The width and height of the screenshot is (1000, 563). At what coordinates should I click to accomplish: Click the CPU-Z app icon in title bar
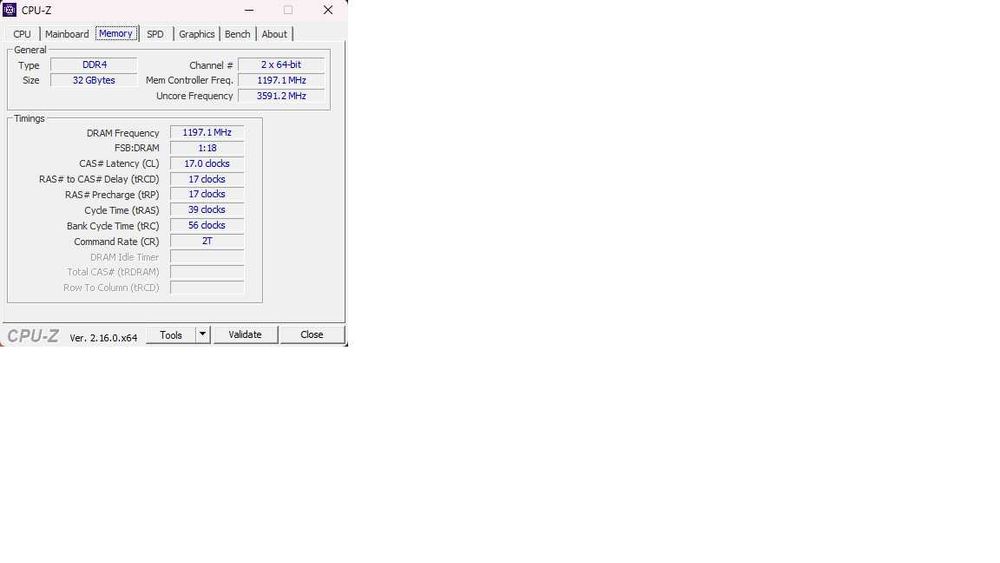(x=10, y=10)
